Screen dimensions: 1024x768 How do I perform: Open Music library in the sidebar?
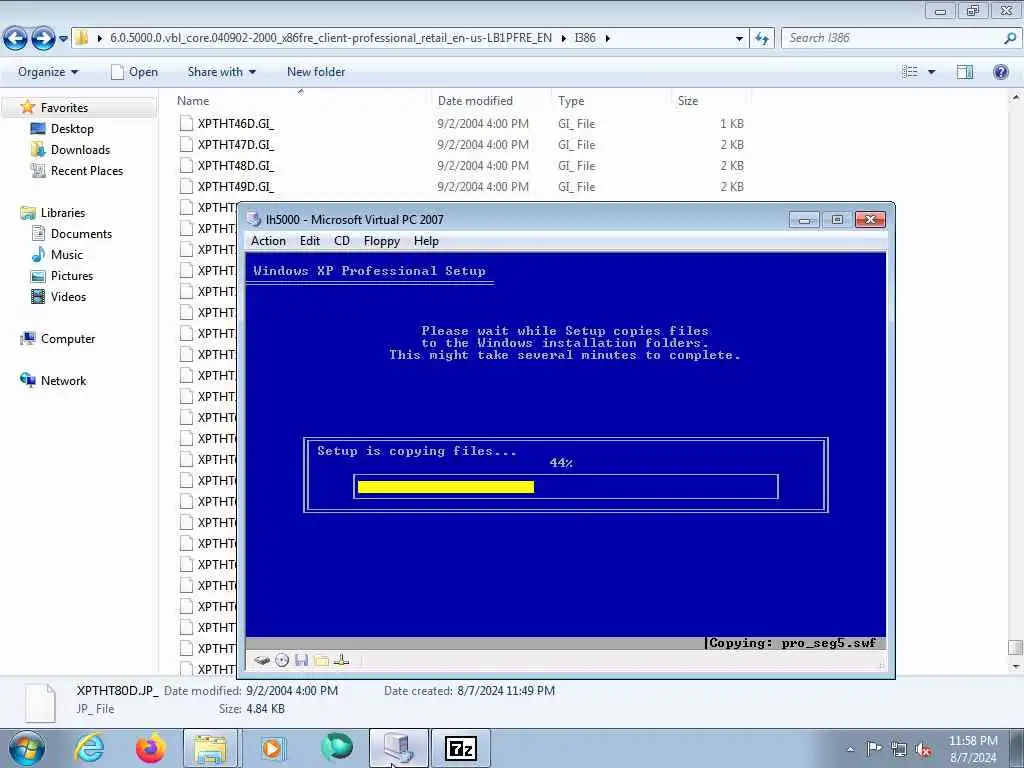tap(67, 255)
